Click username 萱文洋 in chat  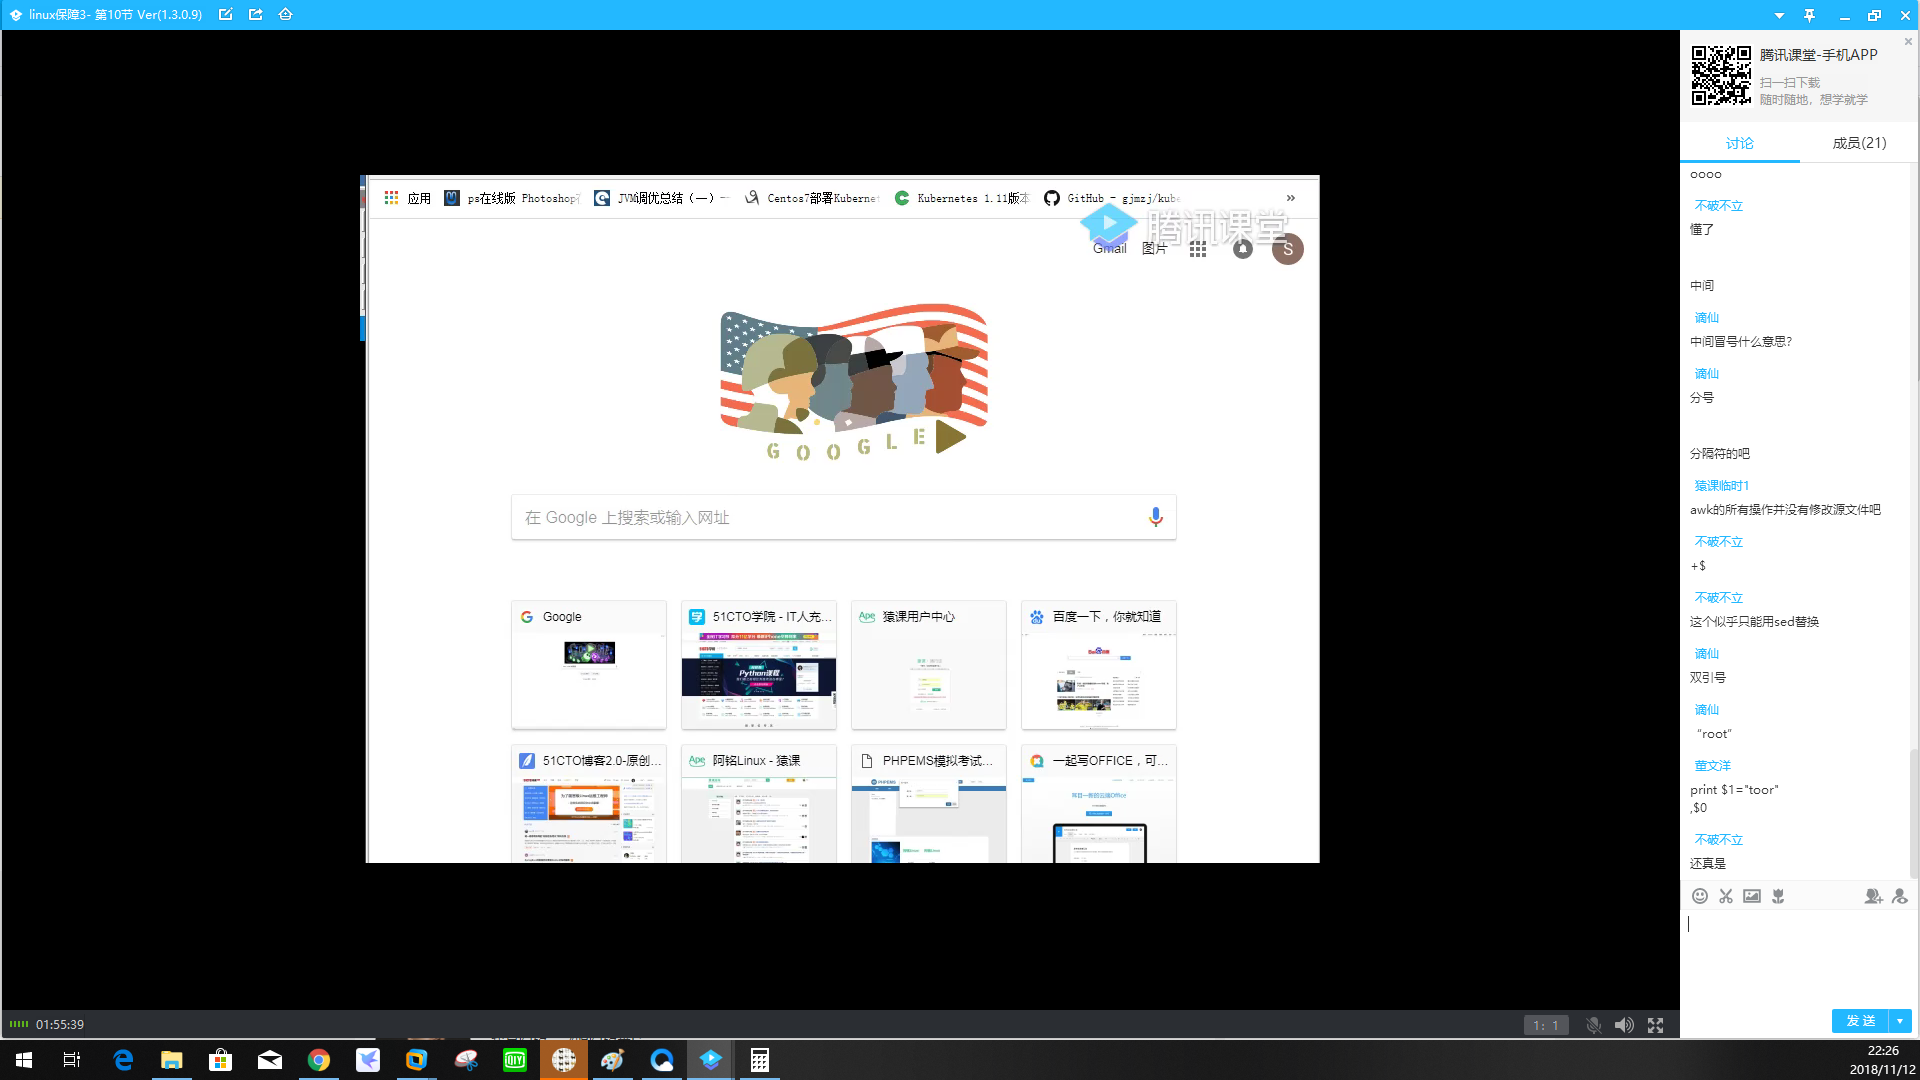pyautogui.click(x=1712, y=766)
